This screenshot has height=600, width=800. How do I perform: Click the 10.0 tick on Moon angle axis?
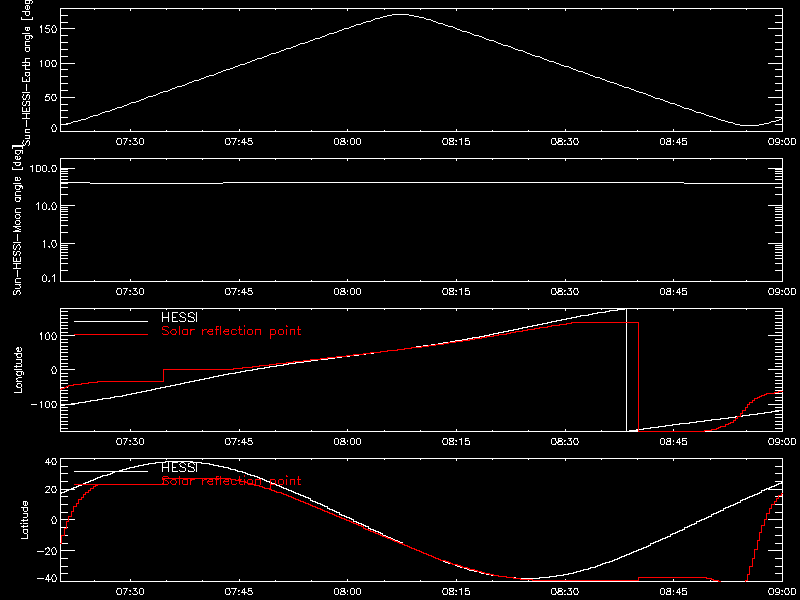coord(47,206)
